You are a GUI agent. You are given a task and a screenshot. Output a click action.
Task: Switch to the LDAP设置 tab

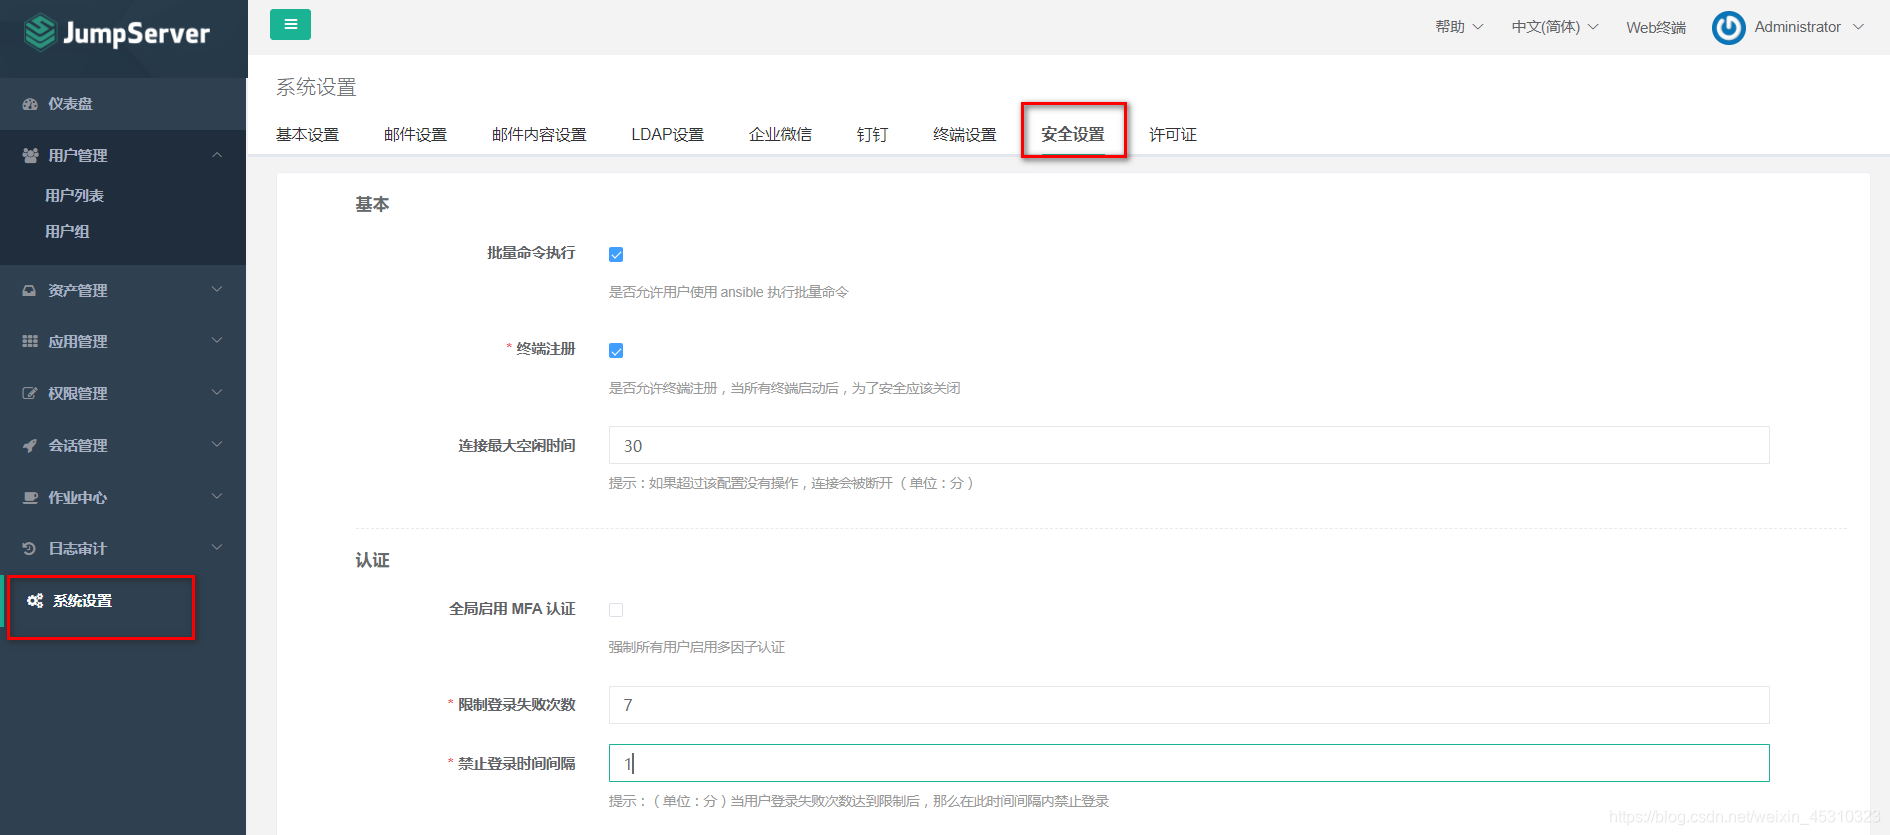(667, 134)
